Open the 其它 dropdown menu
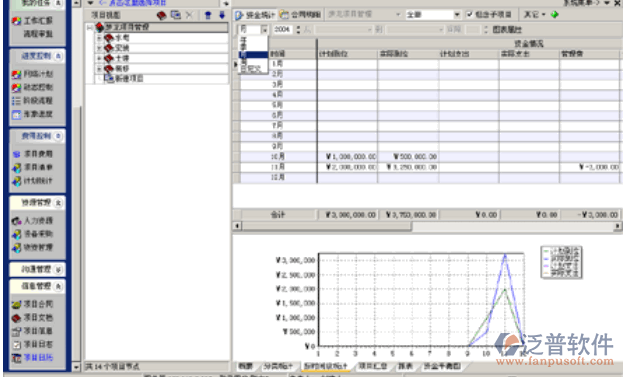 click(534, 15)
